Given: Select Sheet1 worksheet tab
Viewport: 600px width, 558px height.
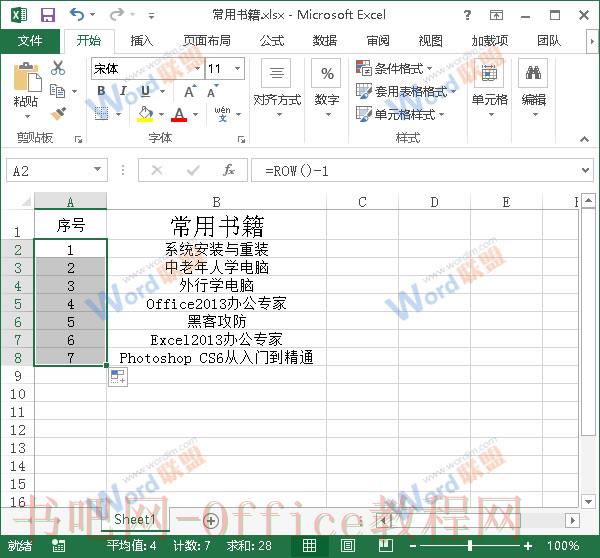Looking at the screenshot, I should (135, 520).
